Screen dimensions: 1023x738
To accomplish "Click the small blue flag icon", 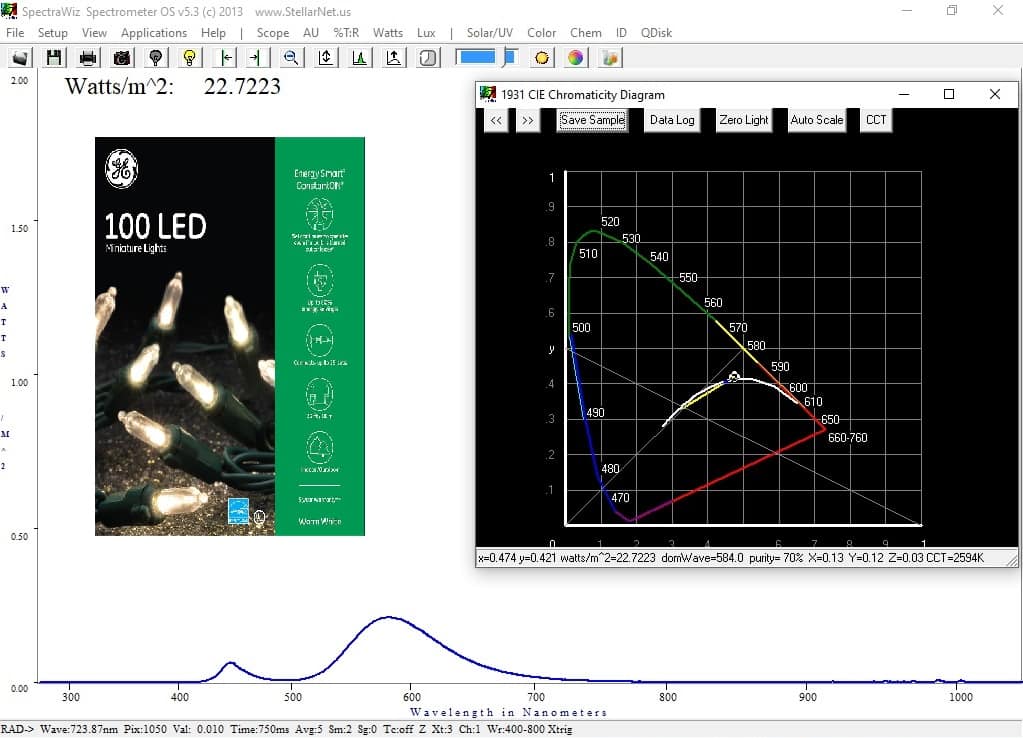I will pyautogui.click(x=510, y=57).
